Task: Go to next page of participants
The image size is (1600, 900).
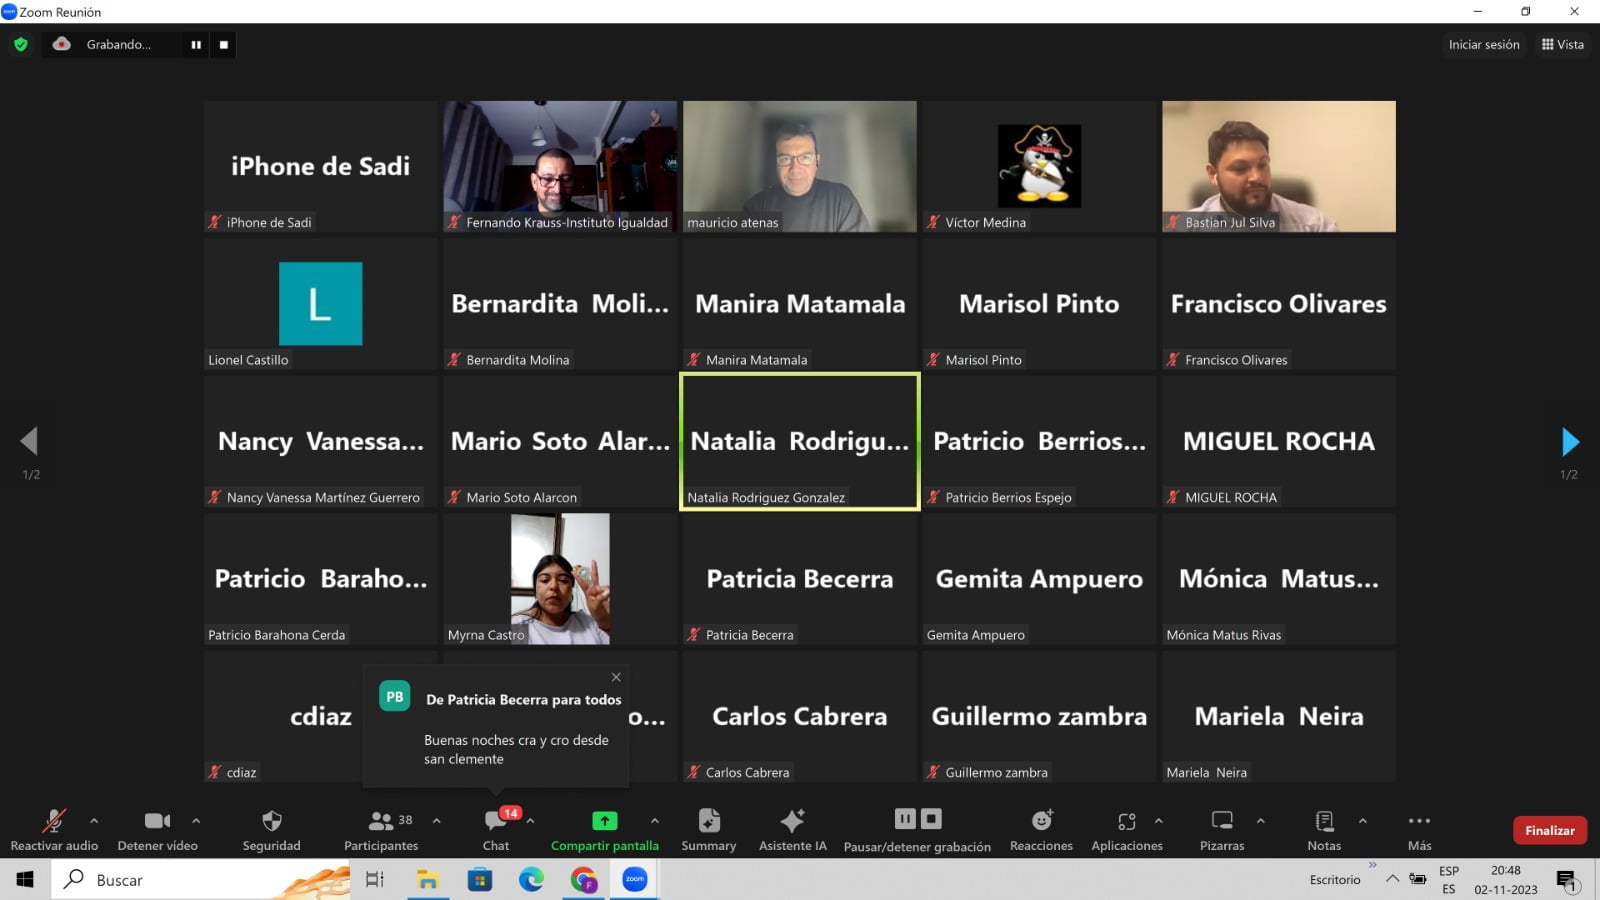Action: point(1570,441)
